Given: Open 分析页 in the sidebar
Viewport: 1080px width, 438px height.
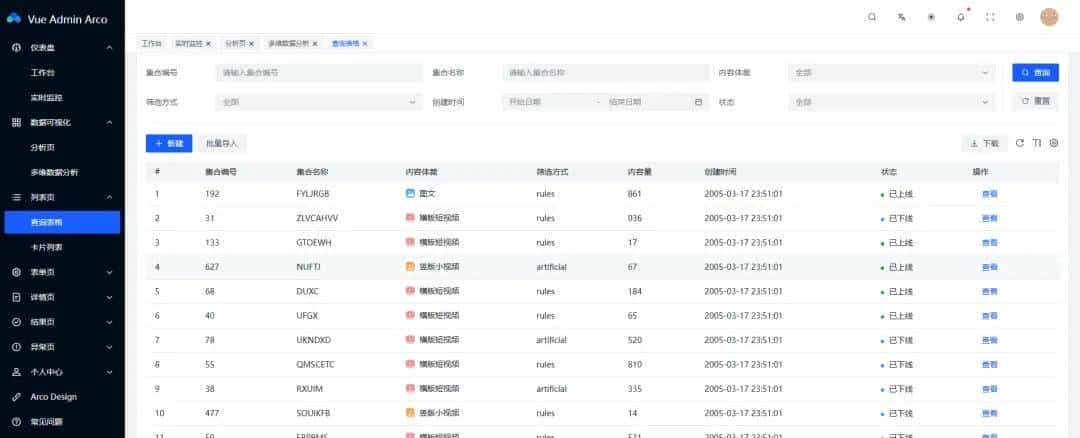Looking at the screenshot, I should [43, 147].
